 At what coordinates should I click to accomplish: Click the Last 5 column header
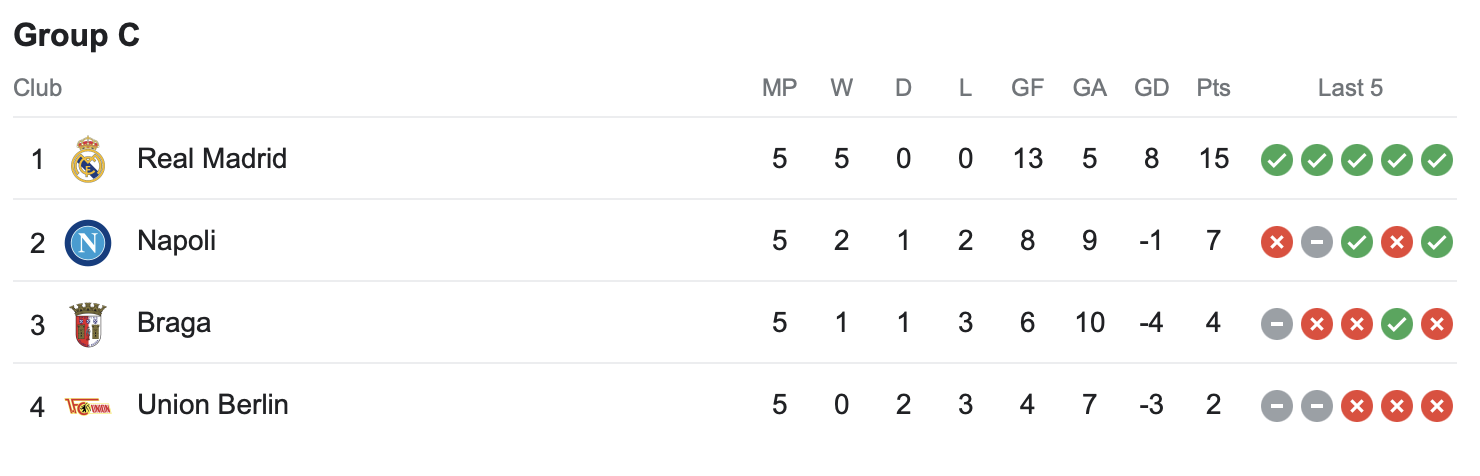[x=1350, y=88]
